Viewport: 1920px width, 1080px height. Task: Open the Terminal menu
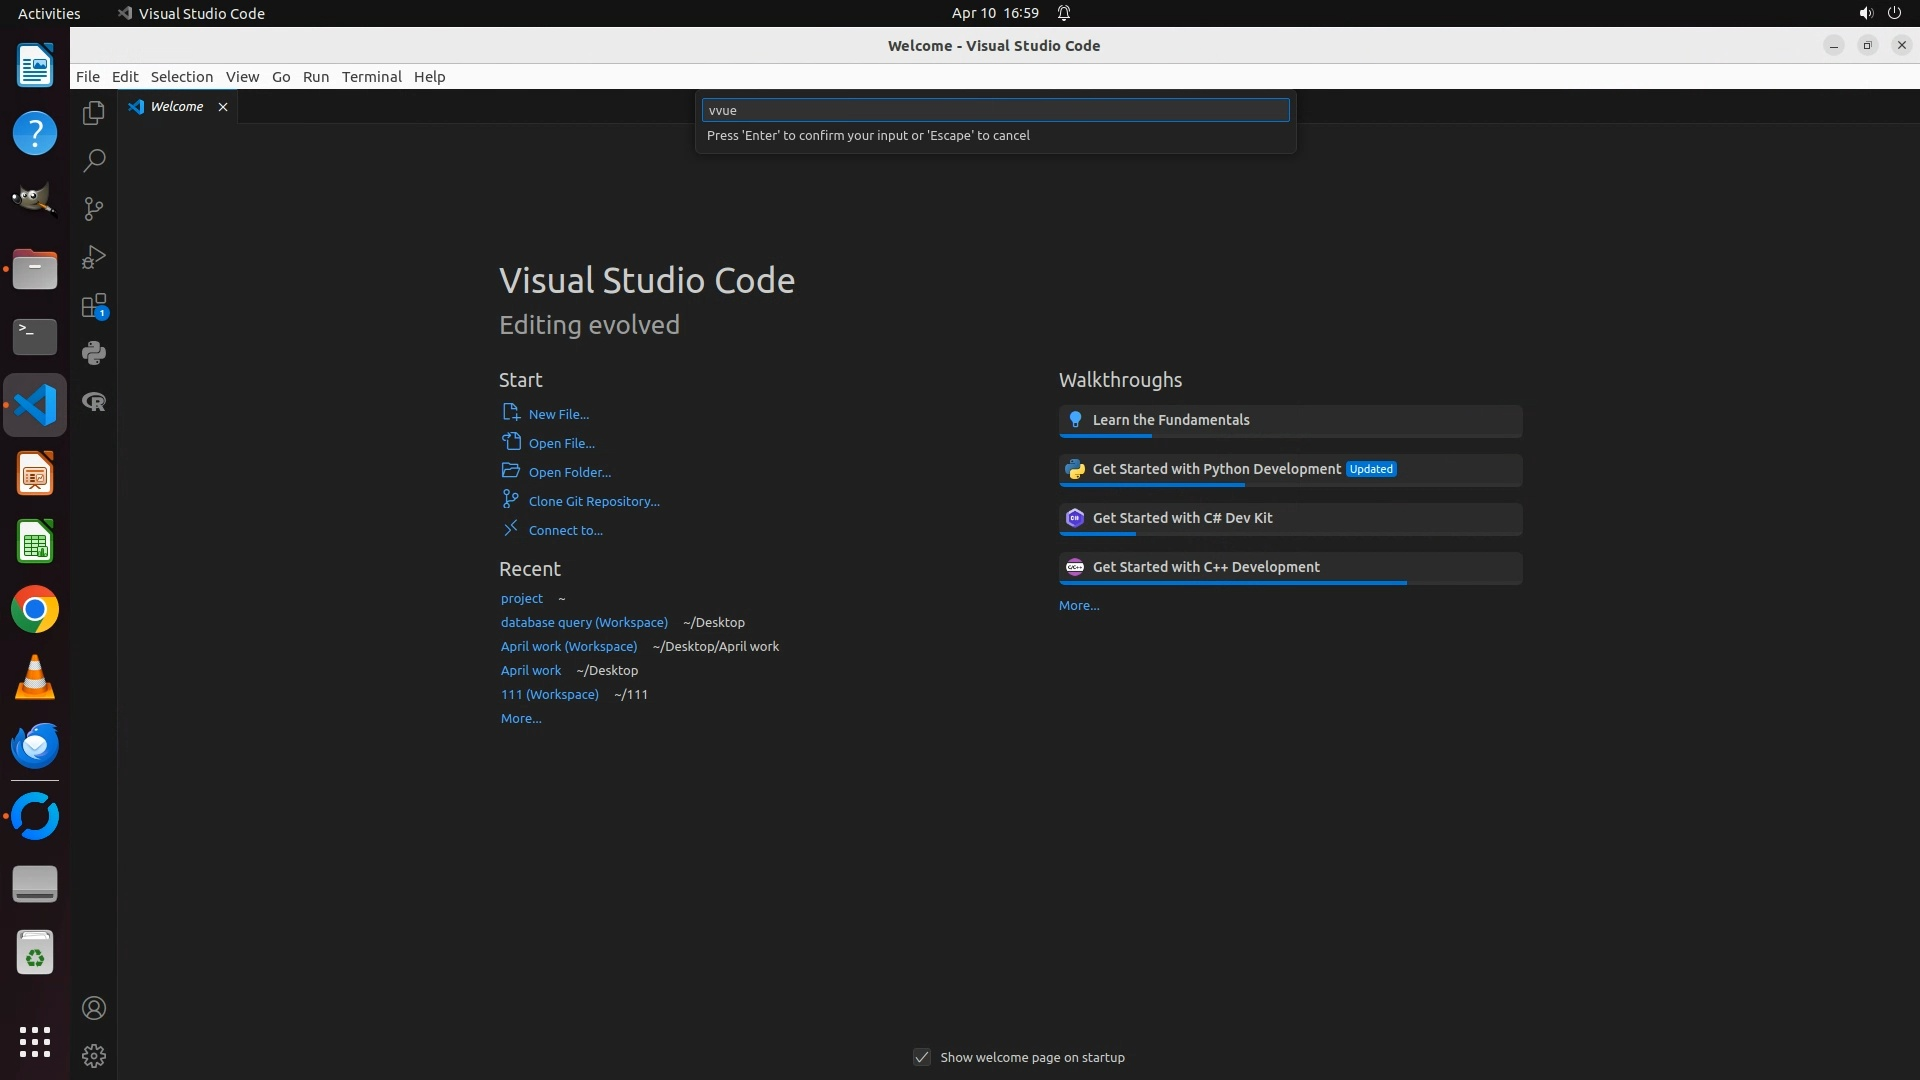point(371,77)
